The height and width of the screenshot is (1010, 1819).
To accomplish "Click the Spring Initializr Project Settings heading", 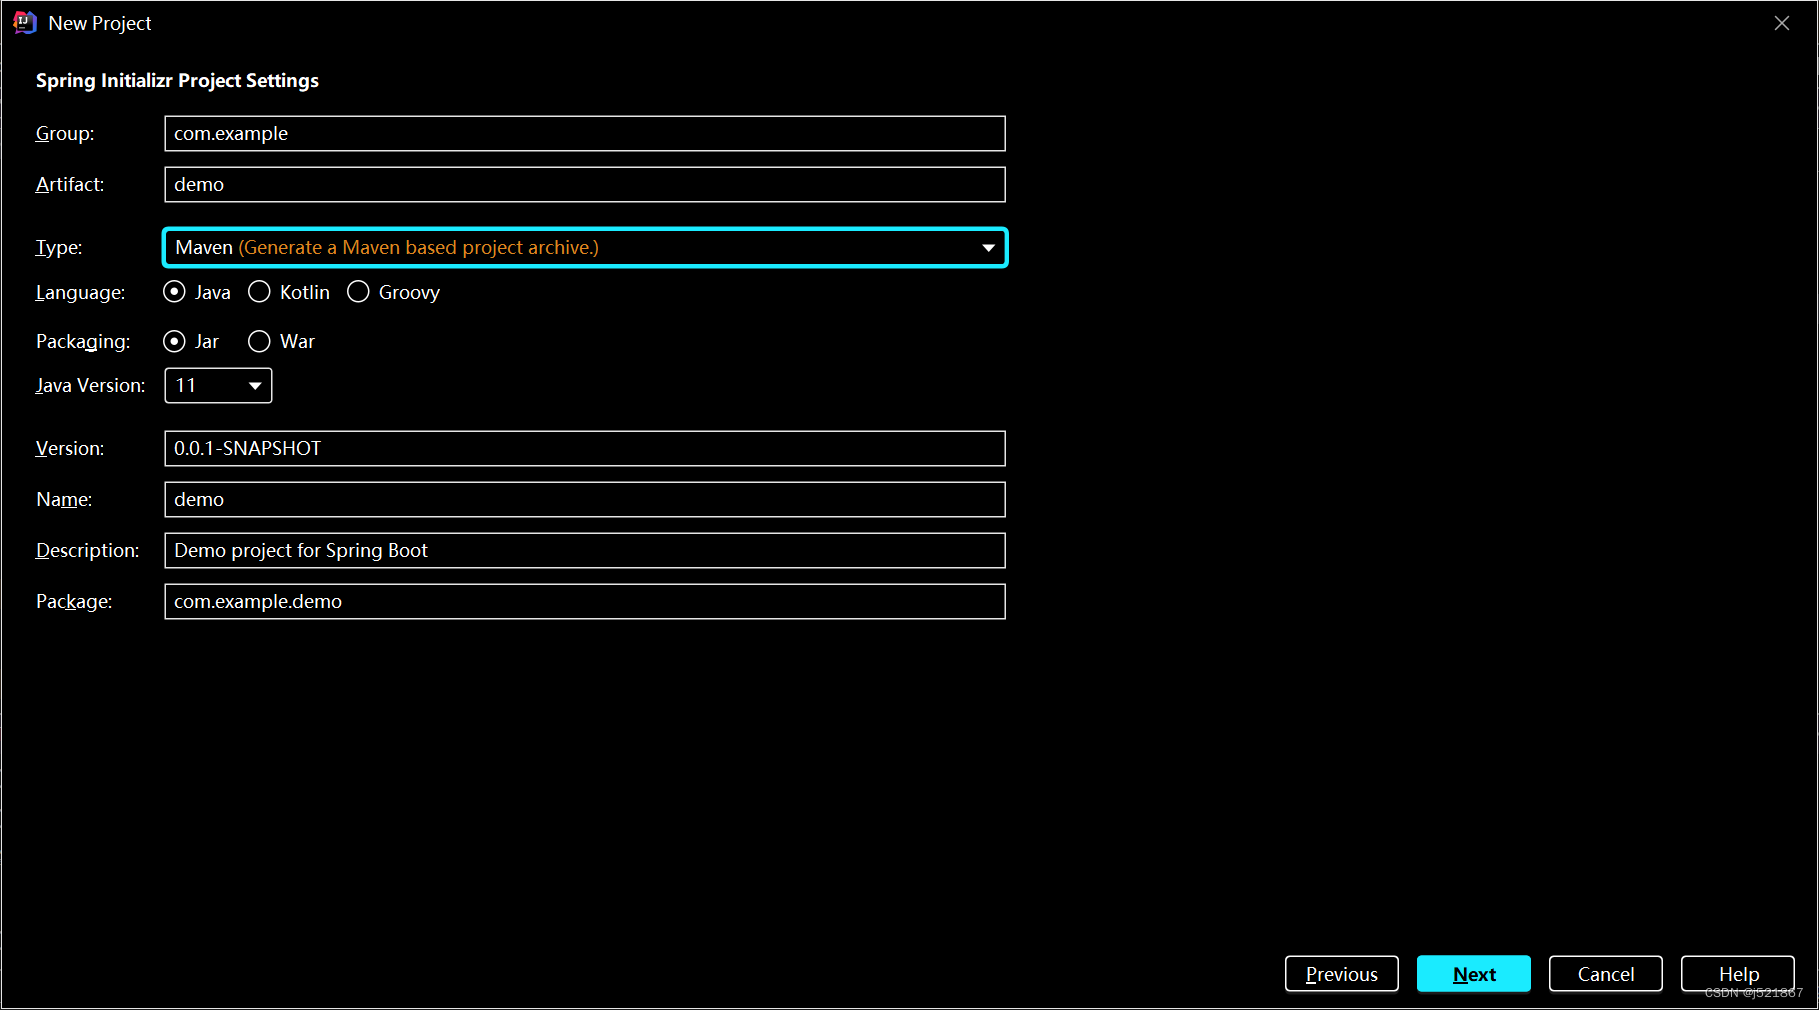I will point(177,81).
